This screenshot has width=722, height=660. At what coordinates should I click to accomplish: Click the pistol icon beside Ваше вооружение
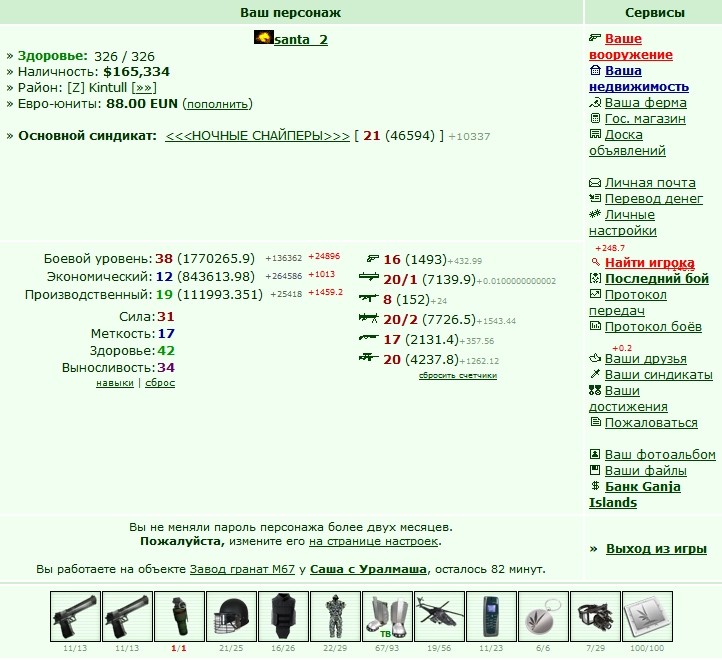[595, 38]
